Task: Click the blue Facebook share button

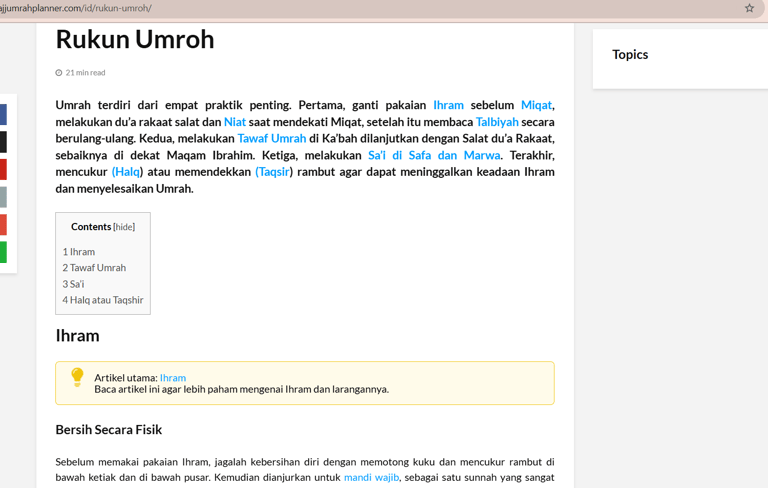Action: [3, 114]
